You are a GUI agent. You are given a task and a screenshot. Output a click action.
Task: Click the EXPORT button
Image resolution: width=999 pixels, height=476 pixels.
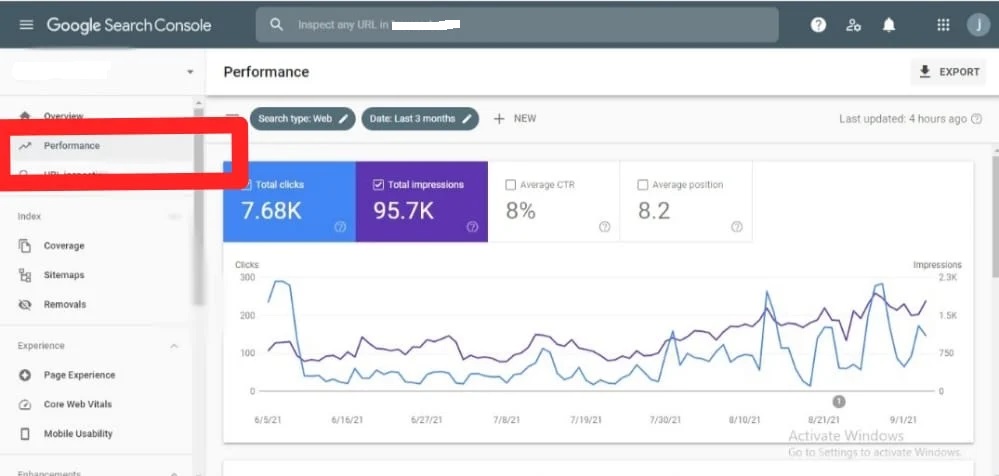tap(948, 72)
